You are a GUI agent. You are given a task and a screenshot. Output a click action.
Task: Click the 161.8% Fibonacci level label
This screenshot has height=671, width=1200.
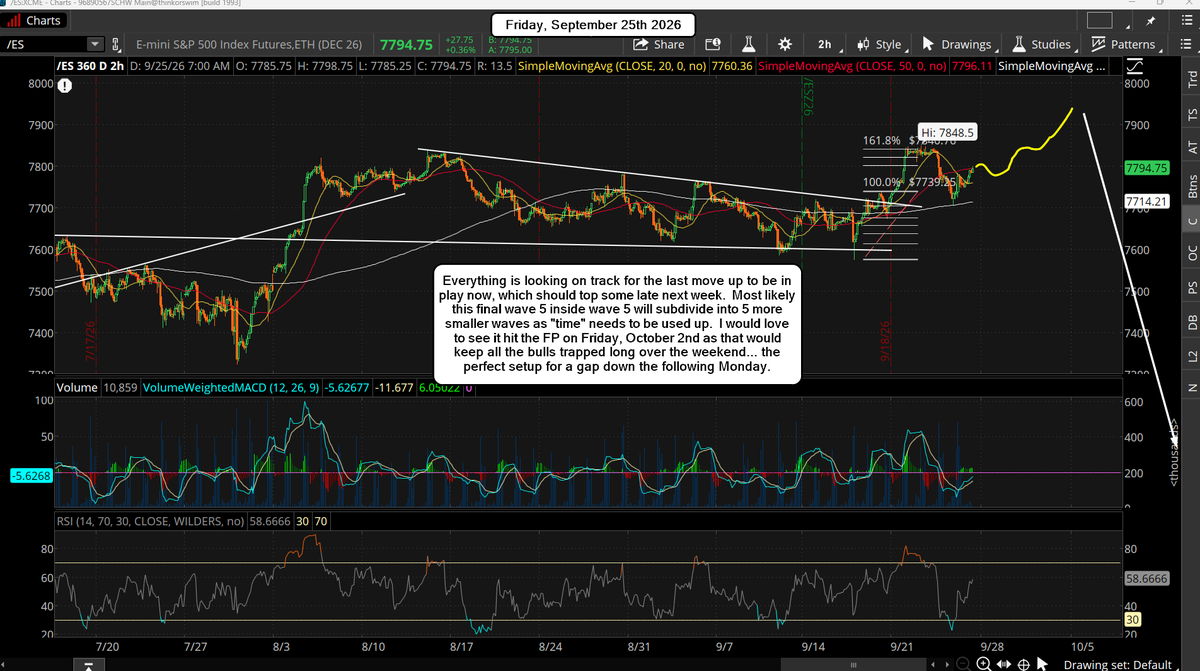pos(884,141)
